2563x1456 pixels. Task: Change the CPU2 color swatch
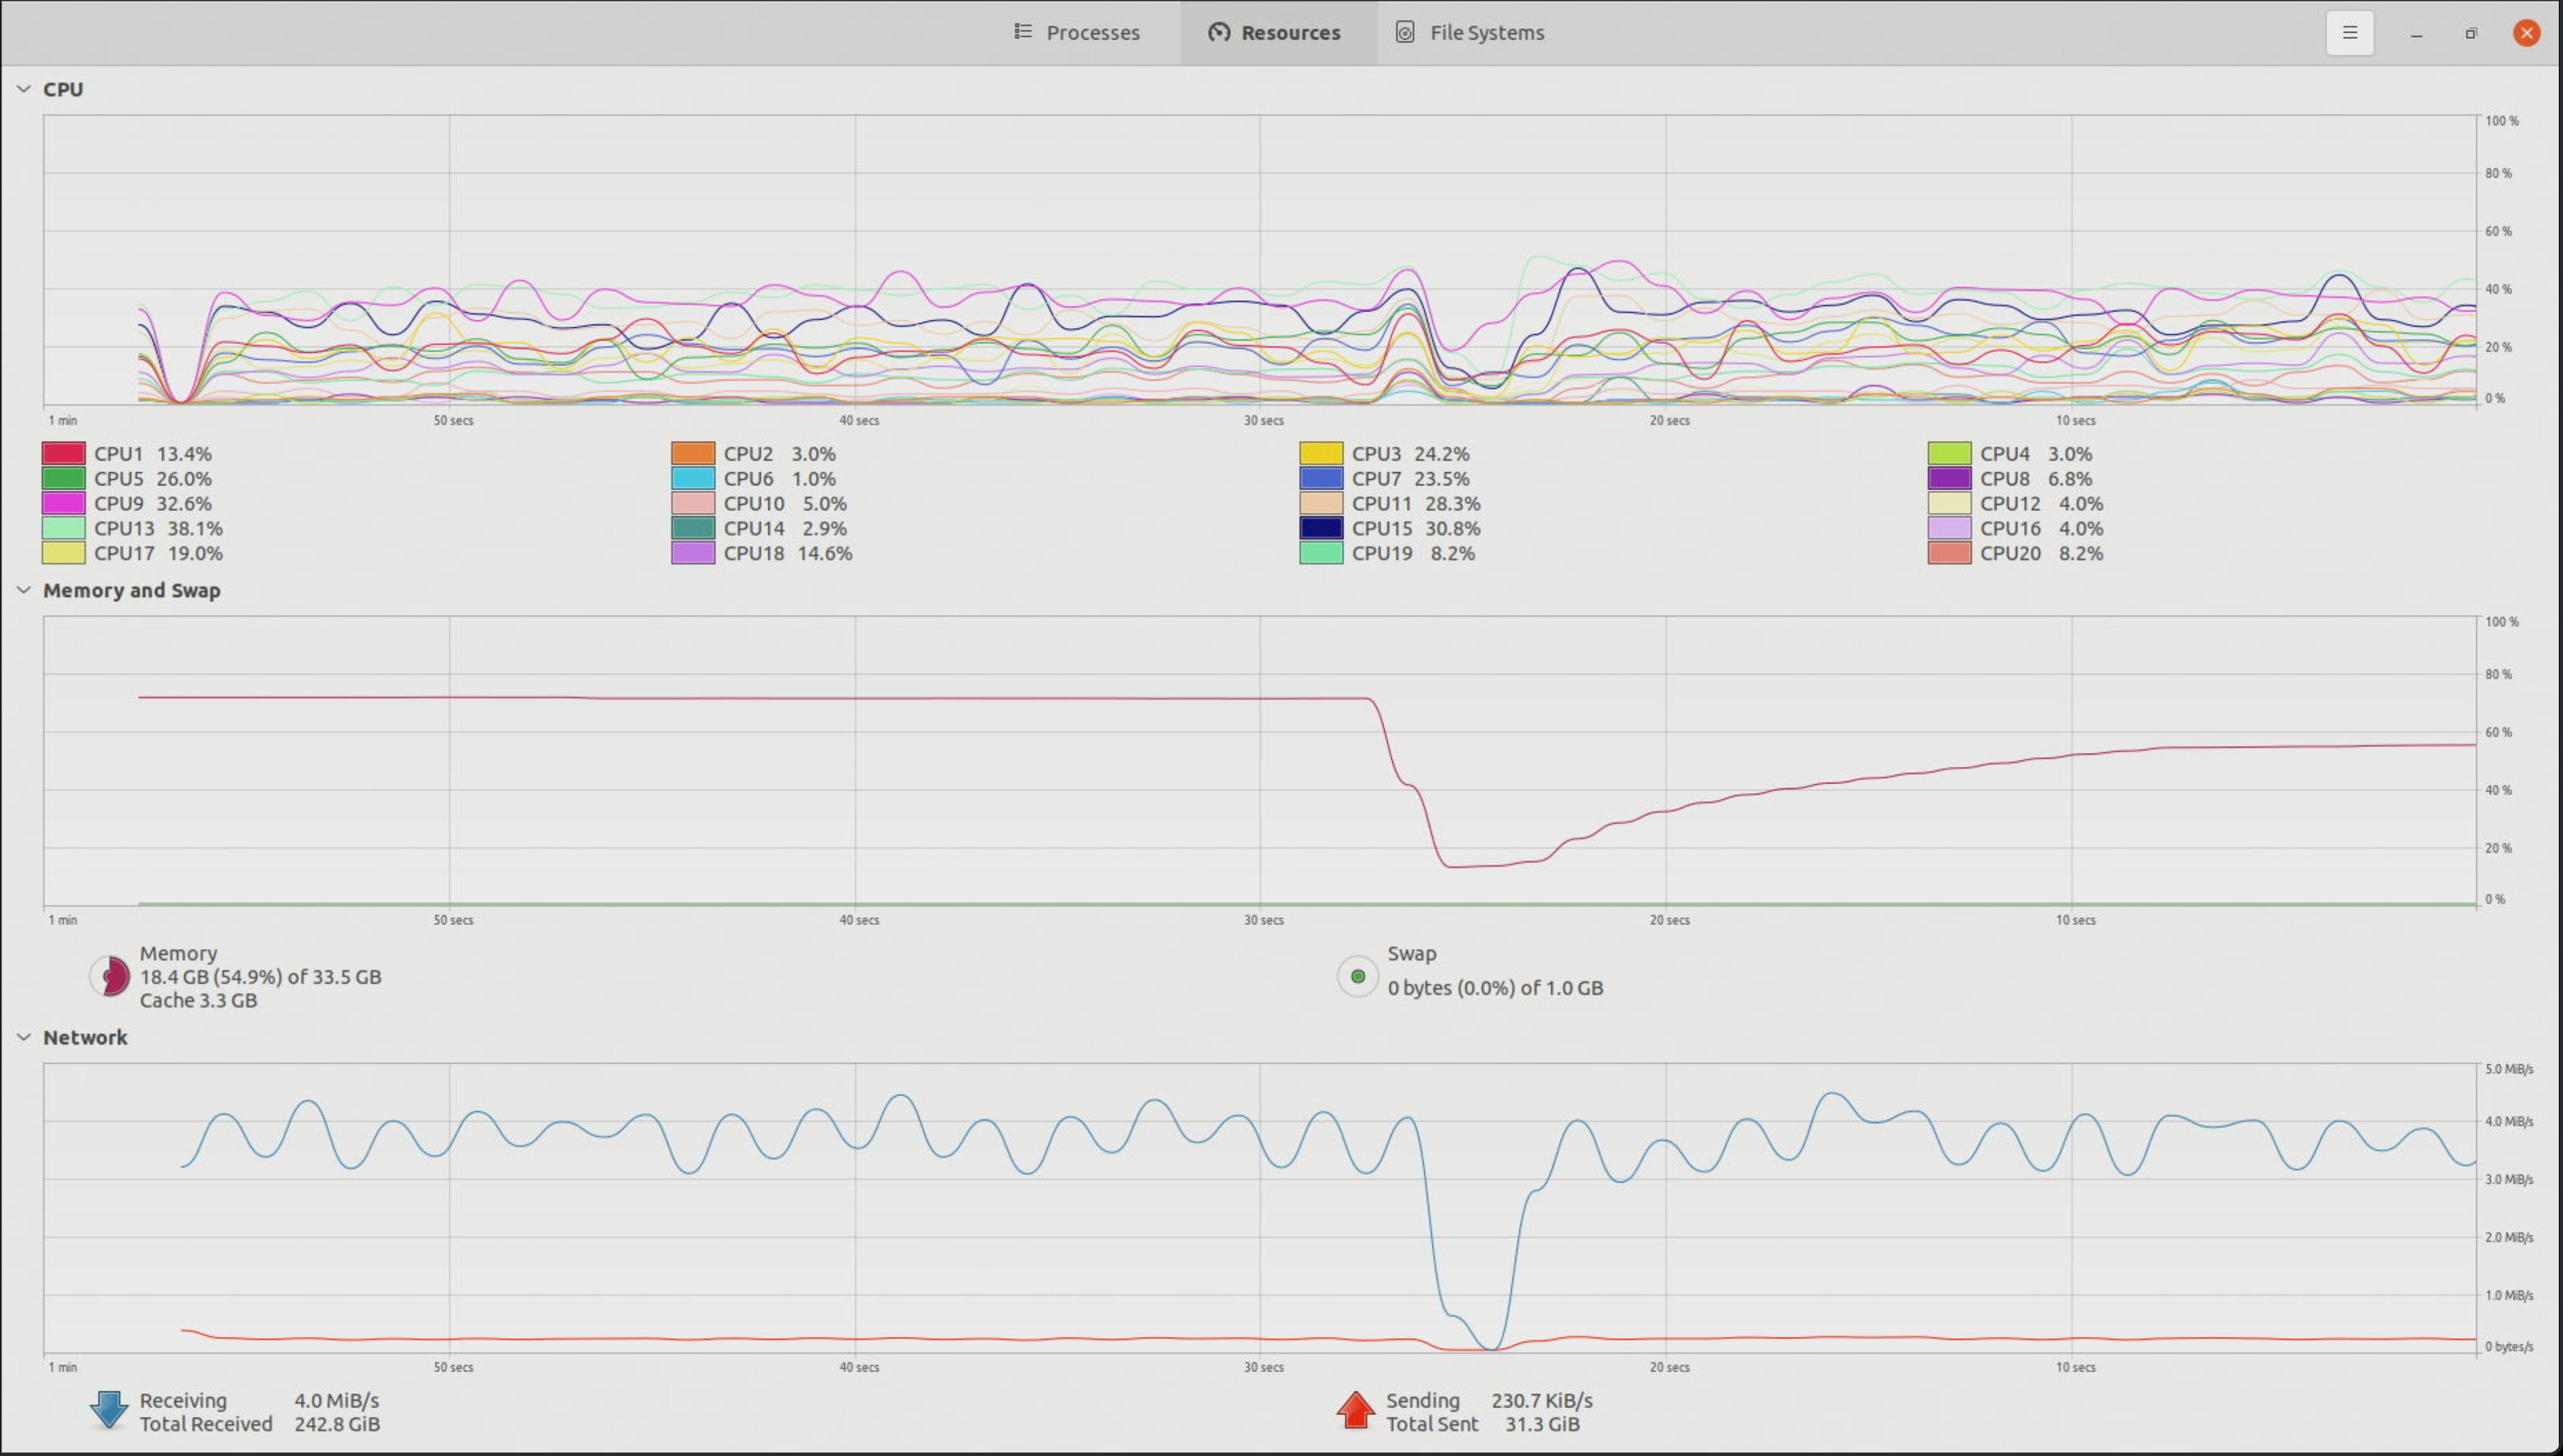[693, 453]
